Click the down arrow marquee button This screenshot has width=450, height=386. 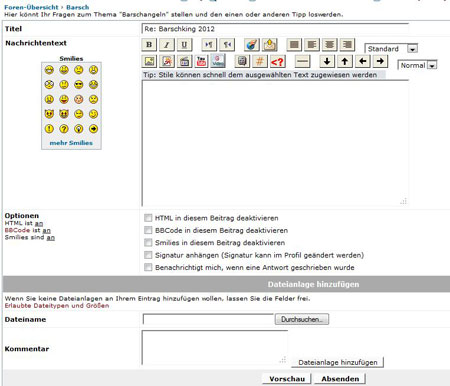pos(327,61)
